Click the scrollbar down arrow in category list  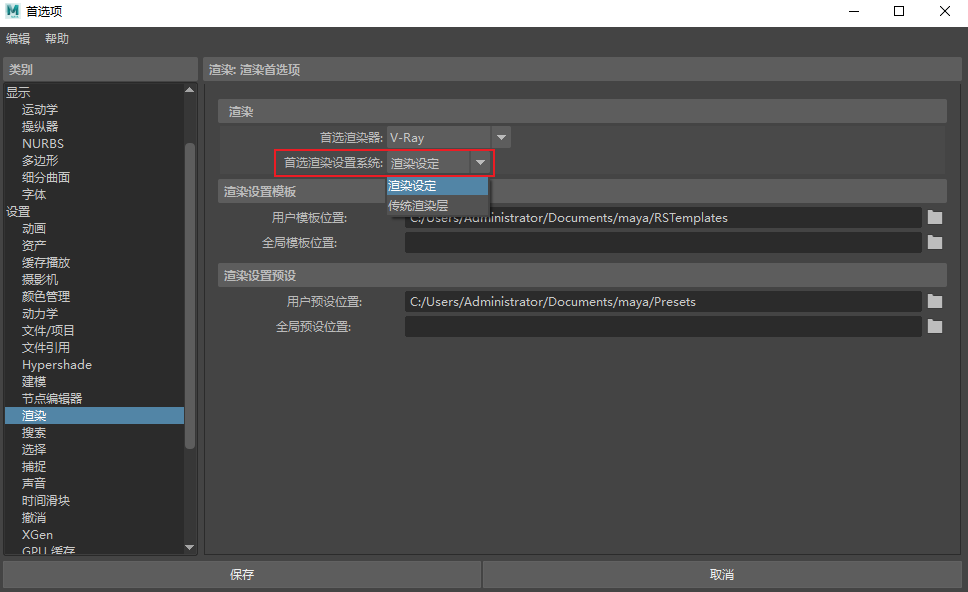tap(189, 547)
